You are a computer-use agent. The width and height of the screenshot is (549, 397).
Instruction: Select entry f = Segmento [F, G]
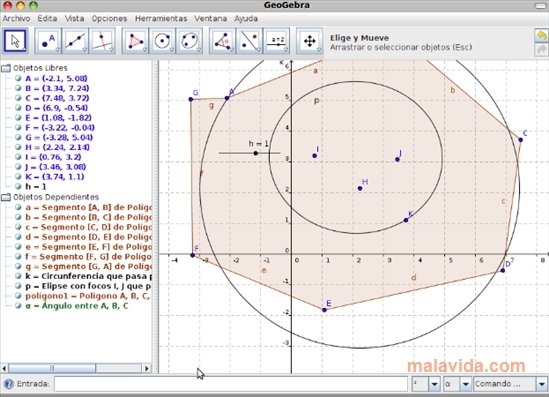[88, 256]
